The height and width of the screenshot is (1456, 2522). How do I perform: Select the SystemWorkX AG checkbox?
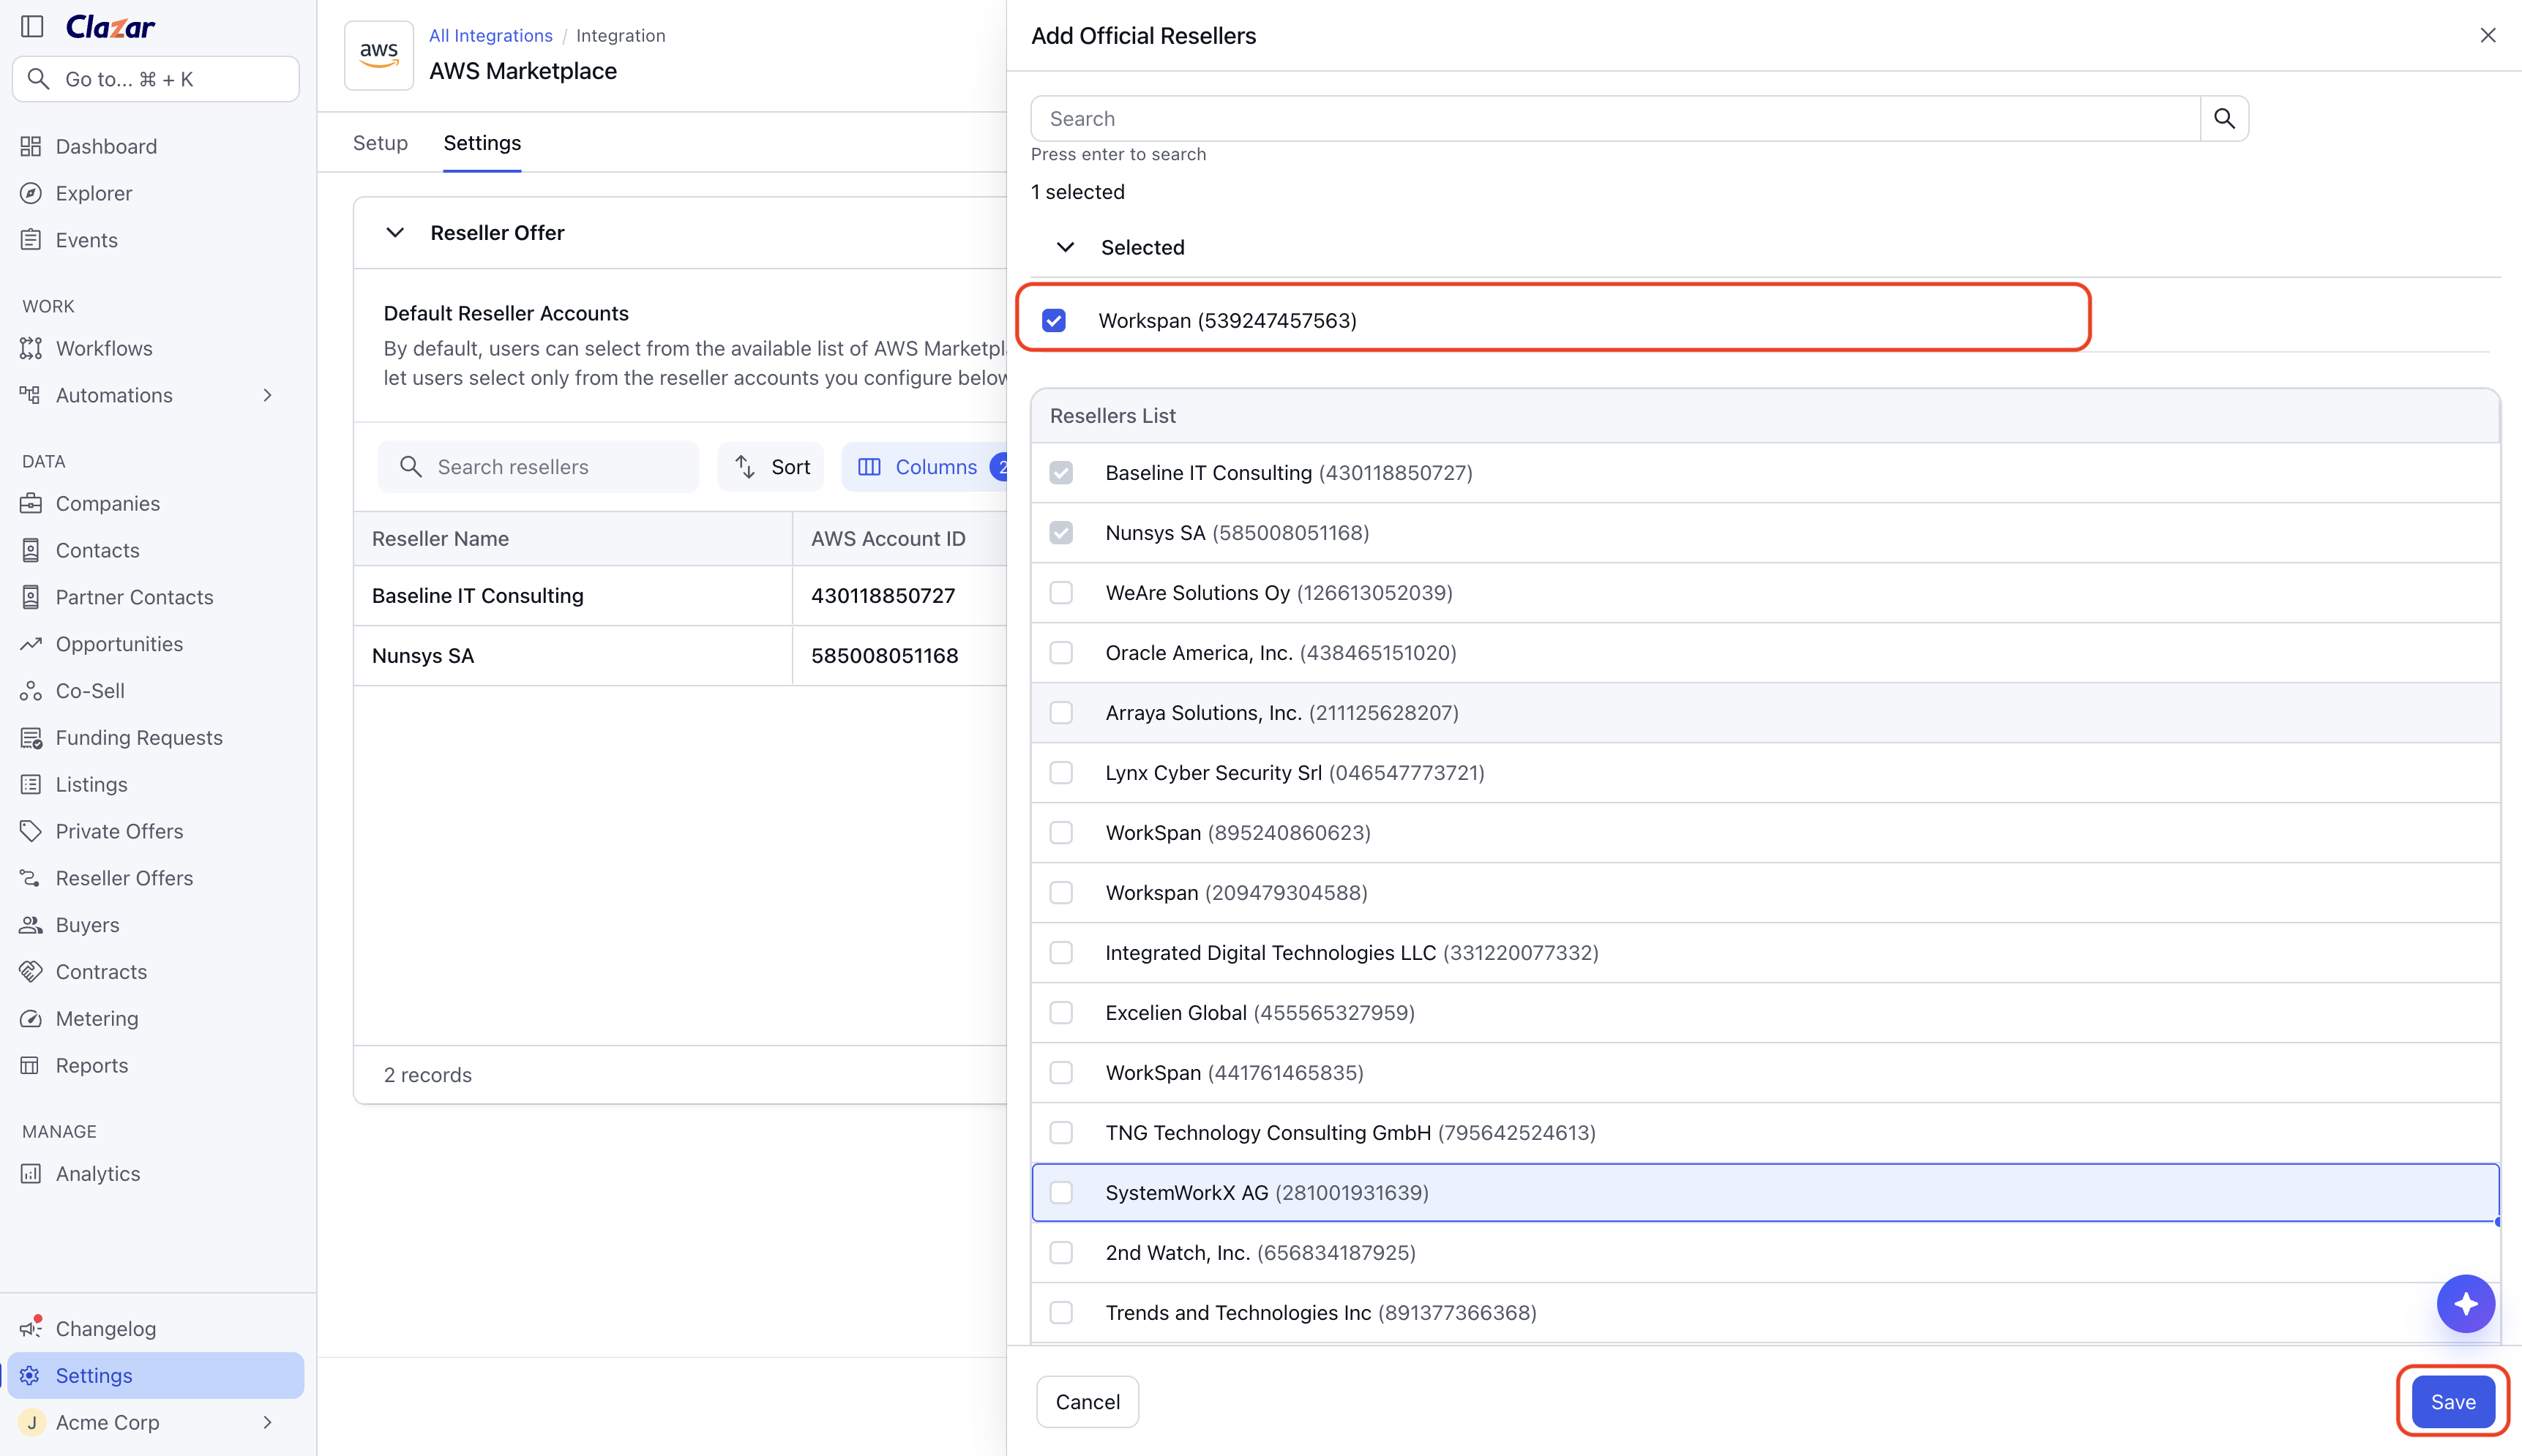(x=1061, y=1193)
